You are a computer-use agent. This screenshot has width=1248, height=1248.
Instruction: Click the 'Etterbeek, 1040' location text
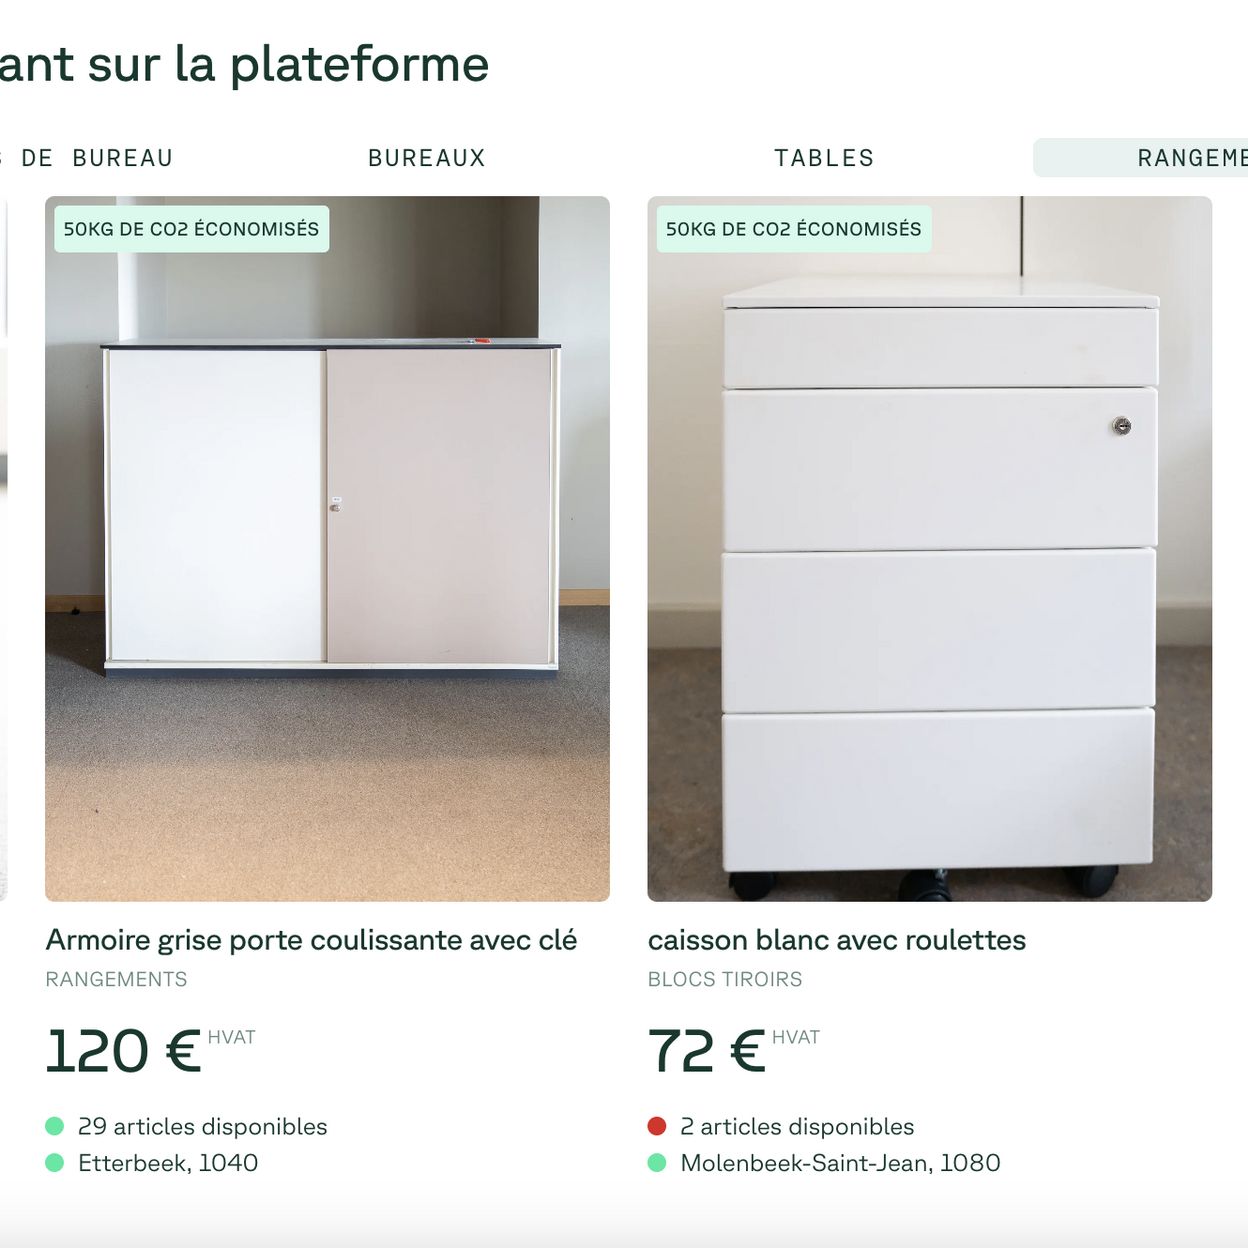pyautogui.click(x=168, y=1163)
